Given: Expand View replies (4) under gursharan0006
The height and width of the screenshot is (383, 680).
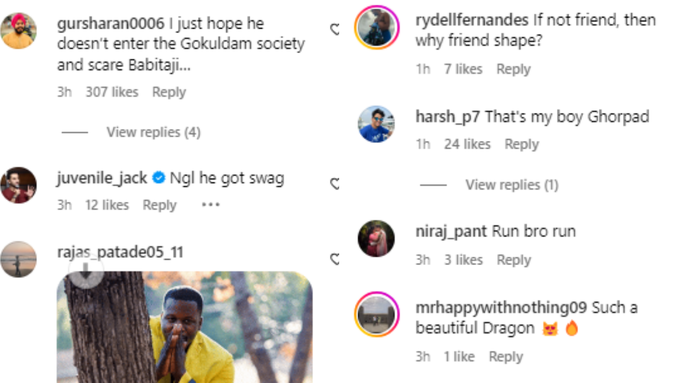Looking at the screenshot, I should [154, 132].
